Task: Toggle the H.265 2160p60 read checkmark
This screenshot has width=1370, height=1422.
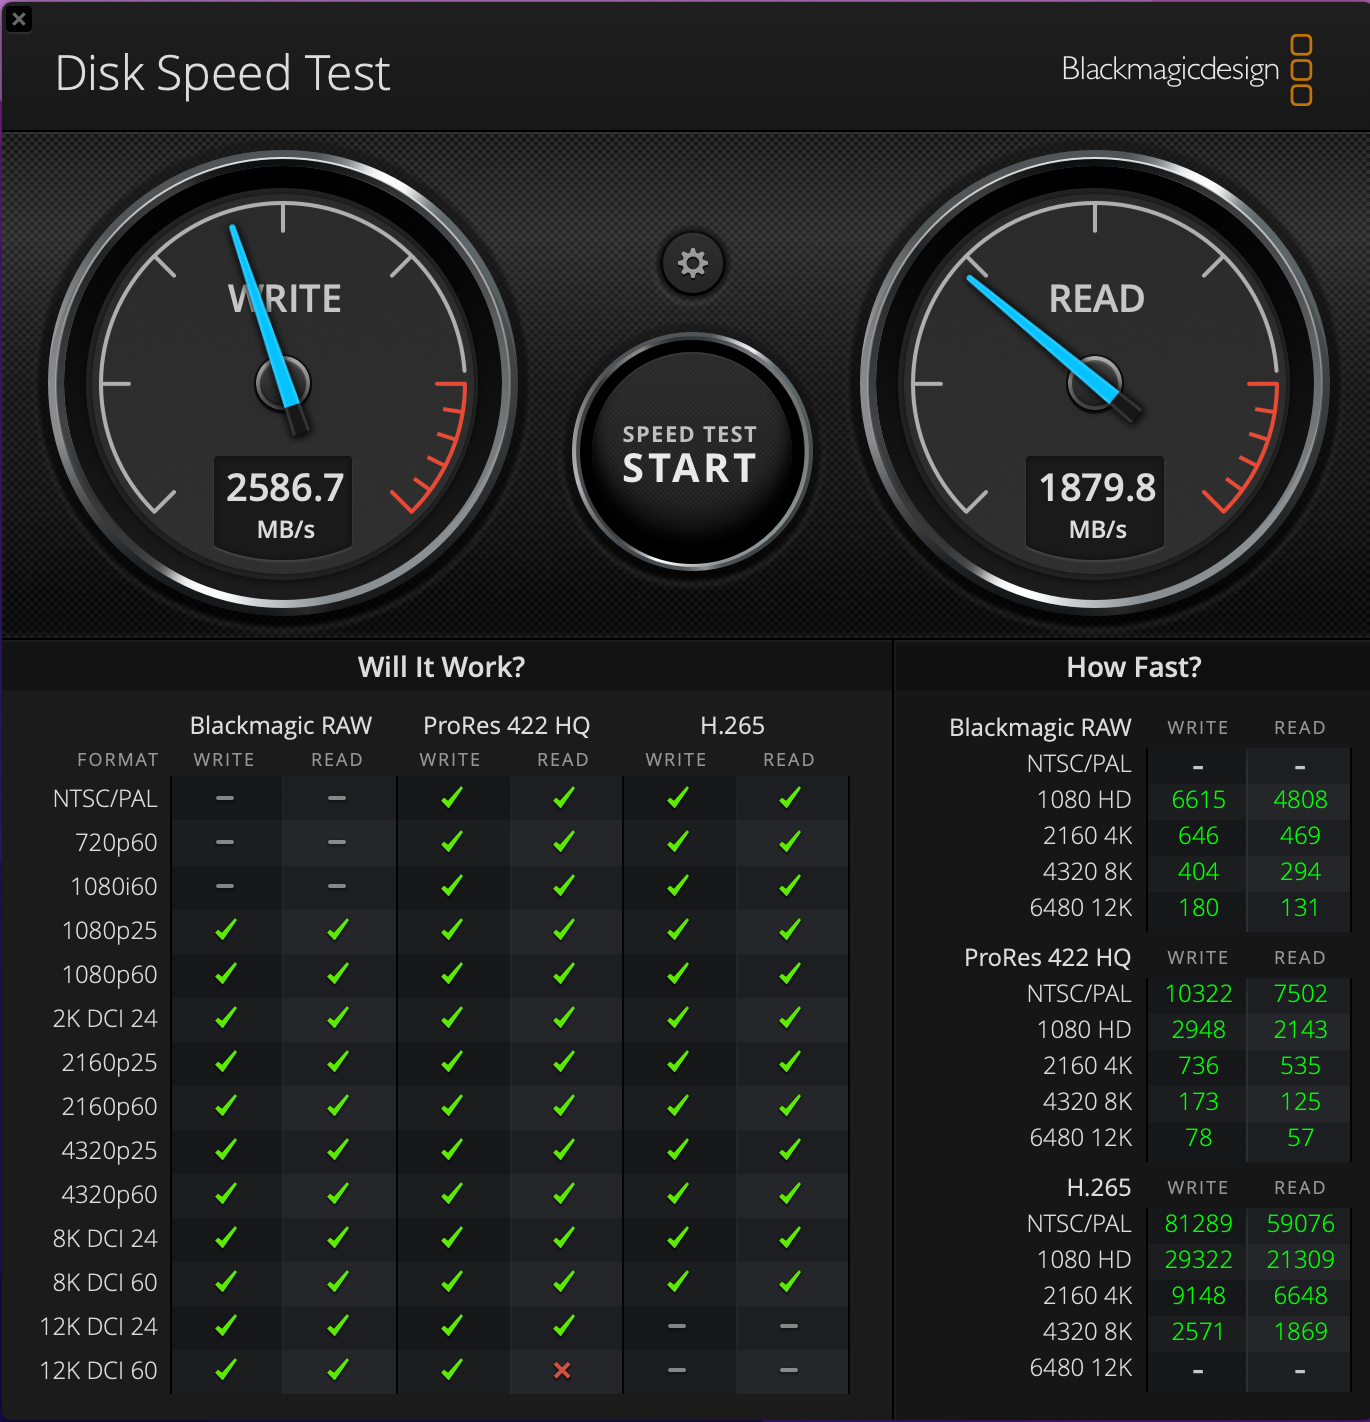Action: (x=789, y=1106)
